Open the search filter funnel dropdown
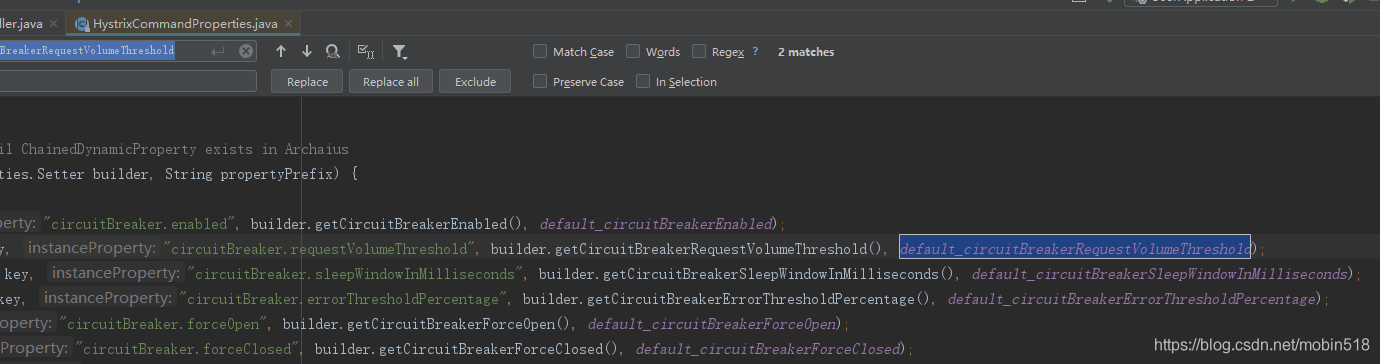 (399, 51)
